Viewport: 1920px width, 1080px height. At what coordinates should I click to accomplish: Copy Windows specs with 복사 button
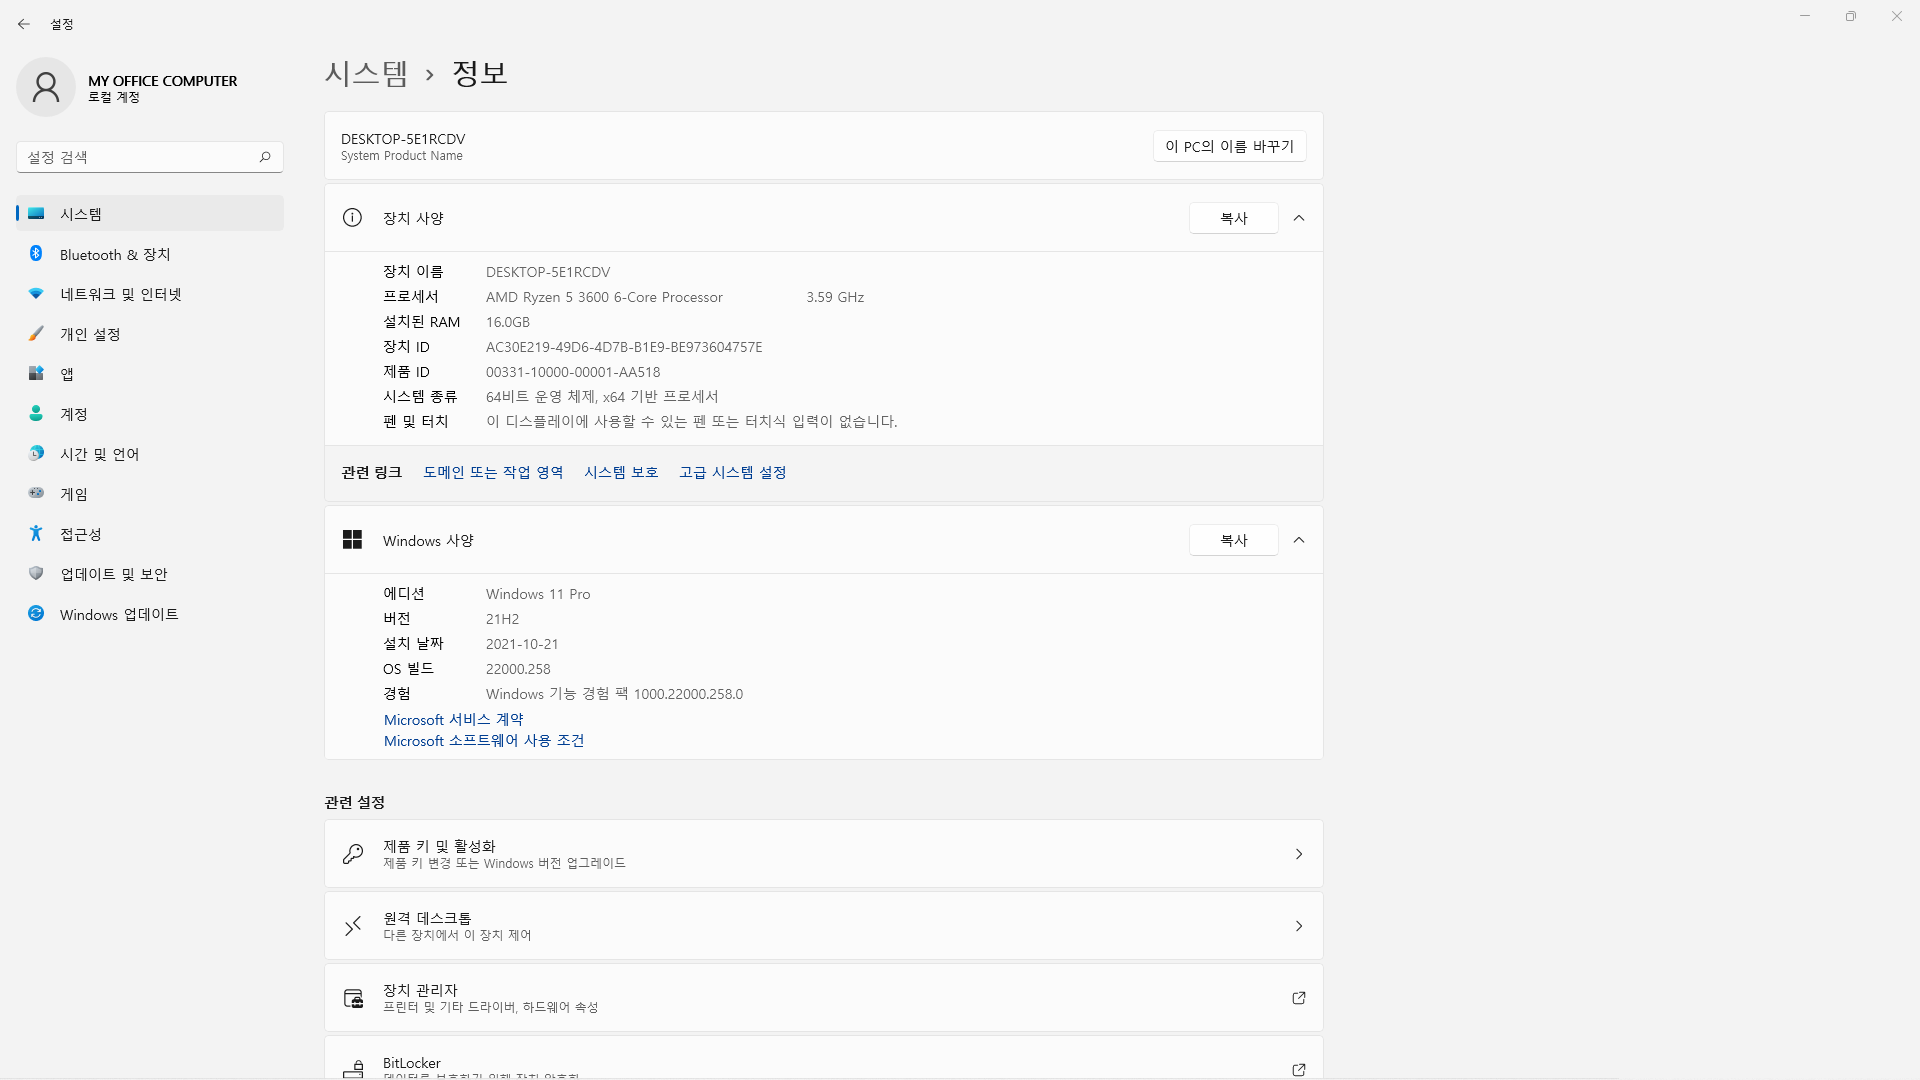coord(1233,540)
